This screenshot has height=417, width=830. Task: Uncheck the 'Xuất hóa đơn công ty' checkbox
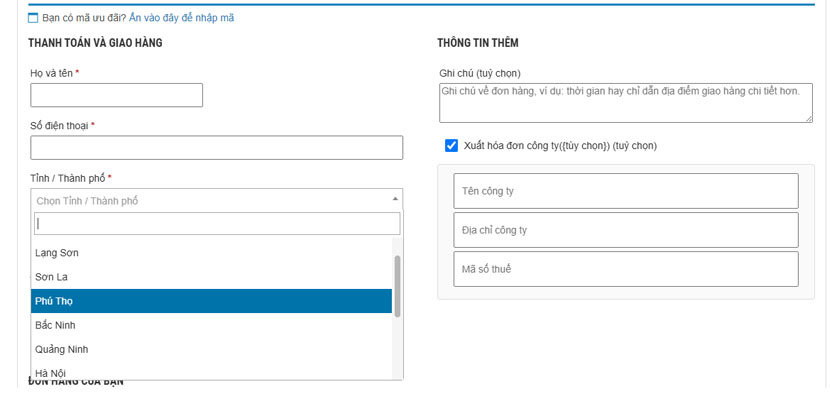[x=451, y=146]
